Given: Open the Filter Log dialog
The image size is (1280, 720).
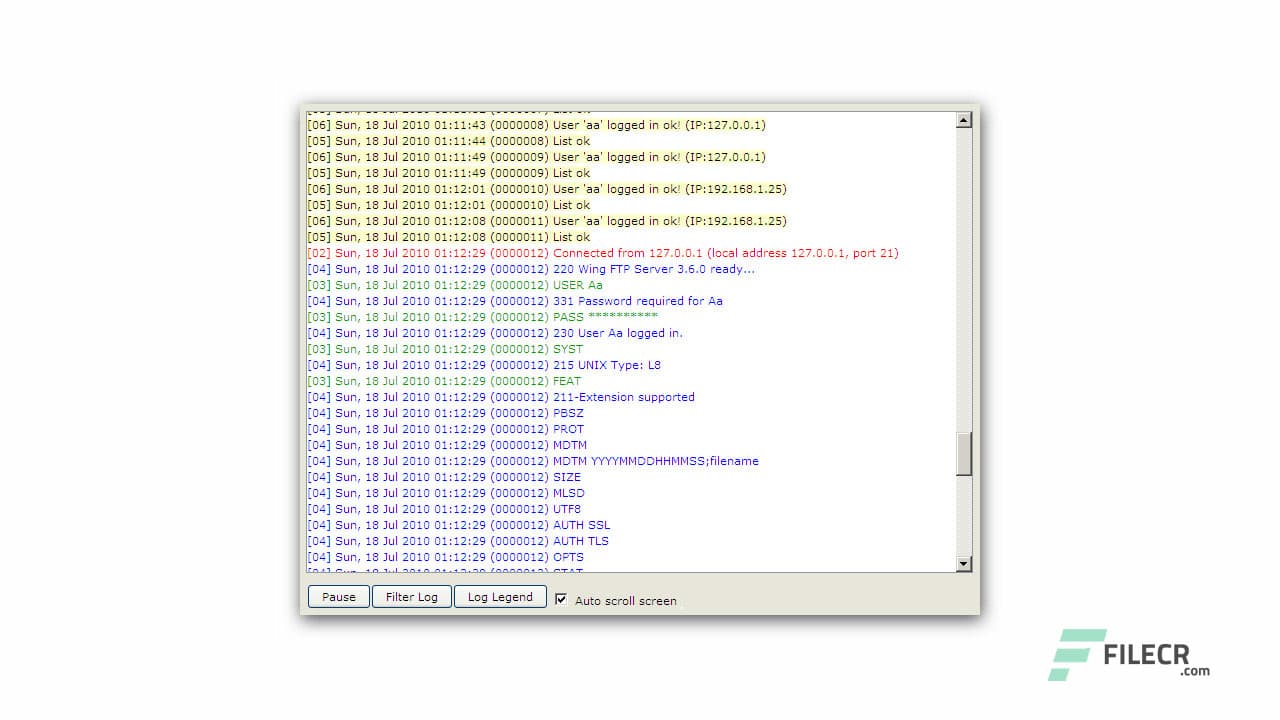Looking at the screenshot, I should (411, 597).
